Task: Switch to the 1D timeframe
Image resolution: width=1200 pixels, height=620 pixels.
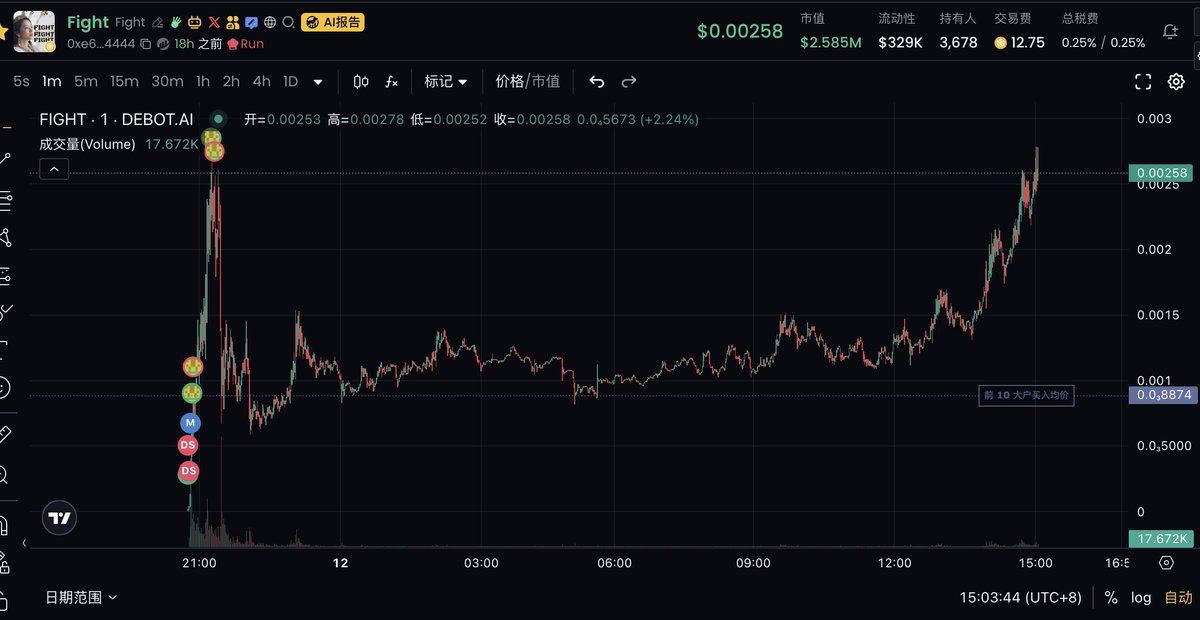Action: 291,82
